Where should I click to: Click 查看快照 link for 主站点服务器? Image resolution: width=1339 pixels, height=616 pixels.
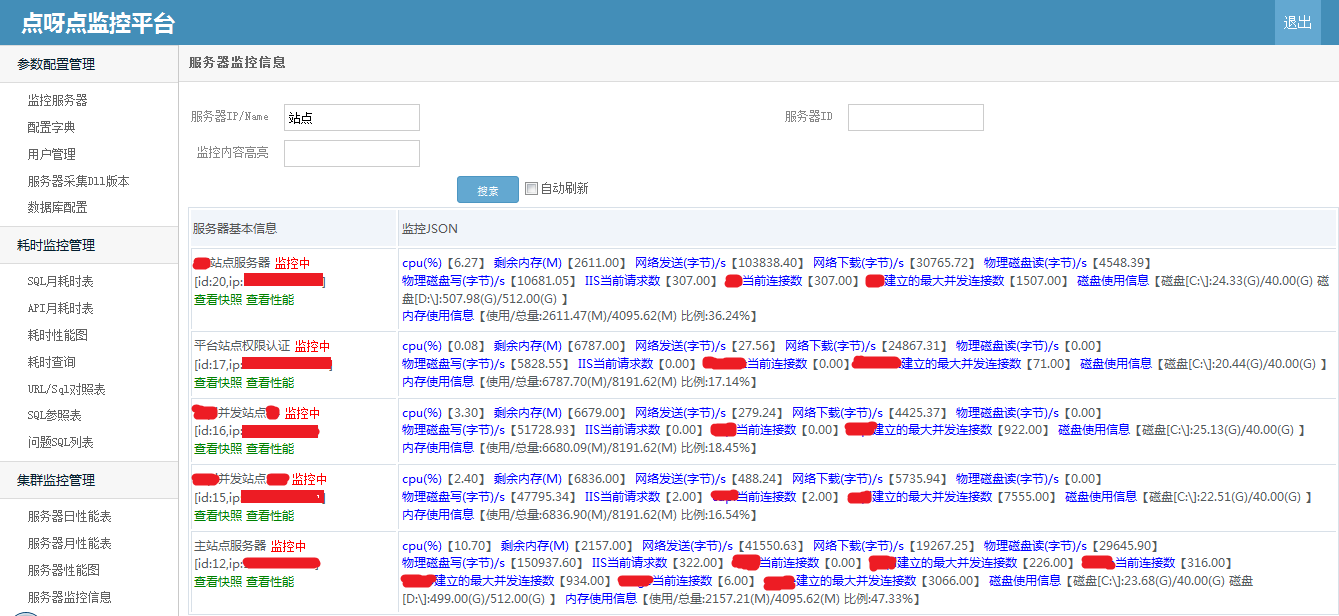click(218, 581)
